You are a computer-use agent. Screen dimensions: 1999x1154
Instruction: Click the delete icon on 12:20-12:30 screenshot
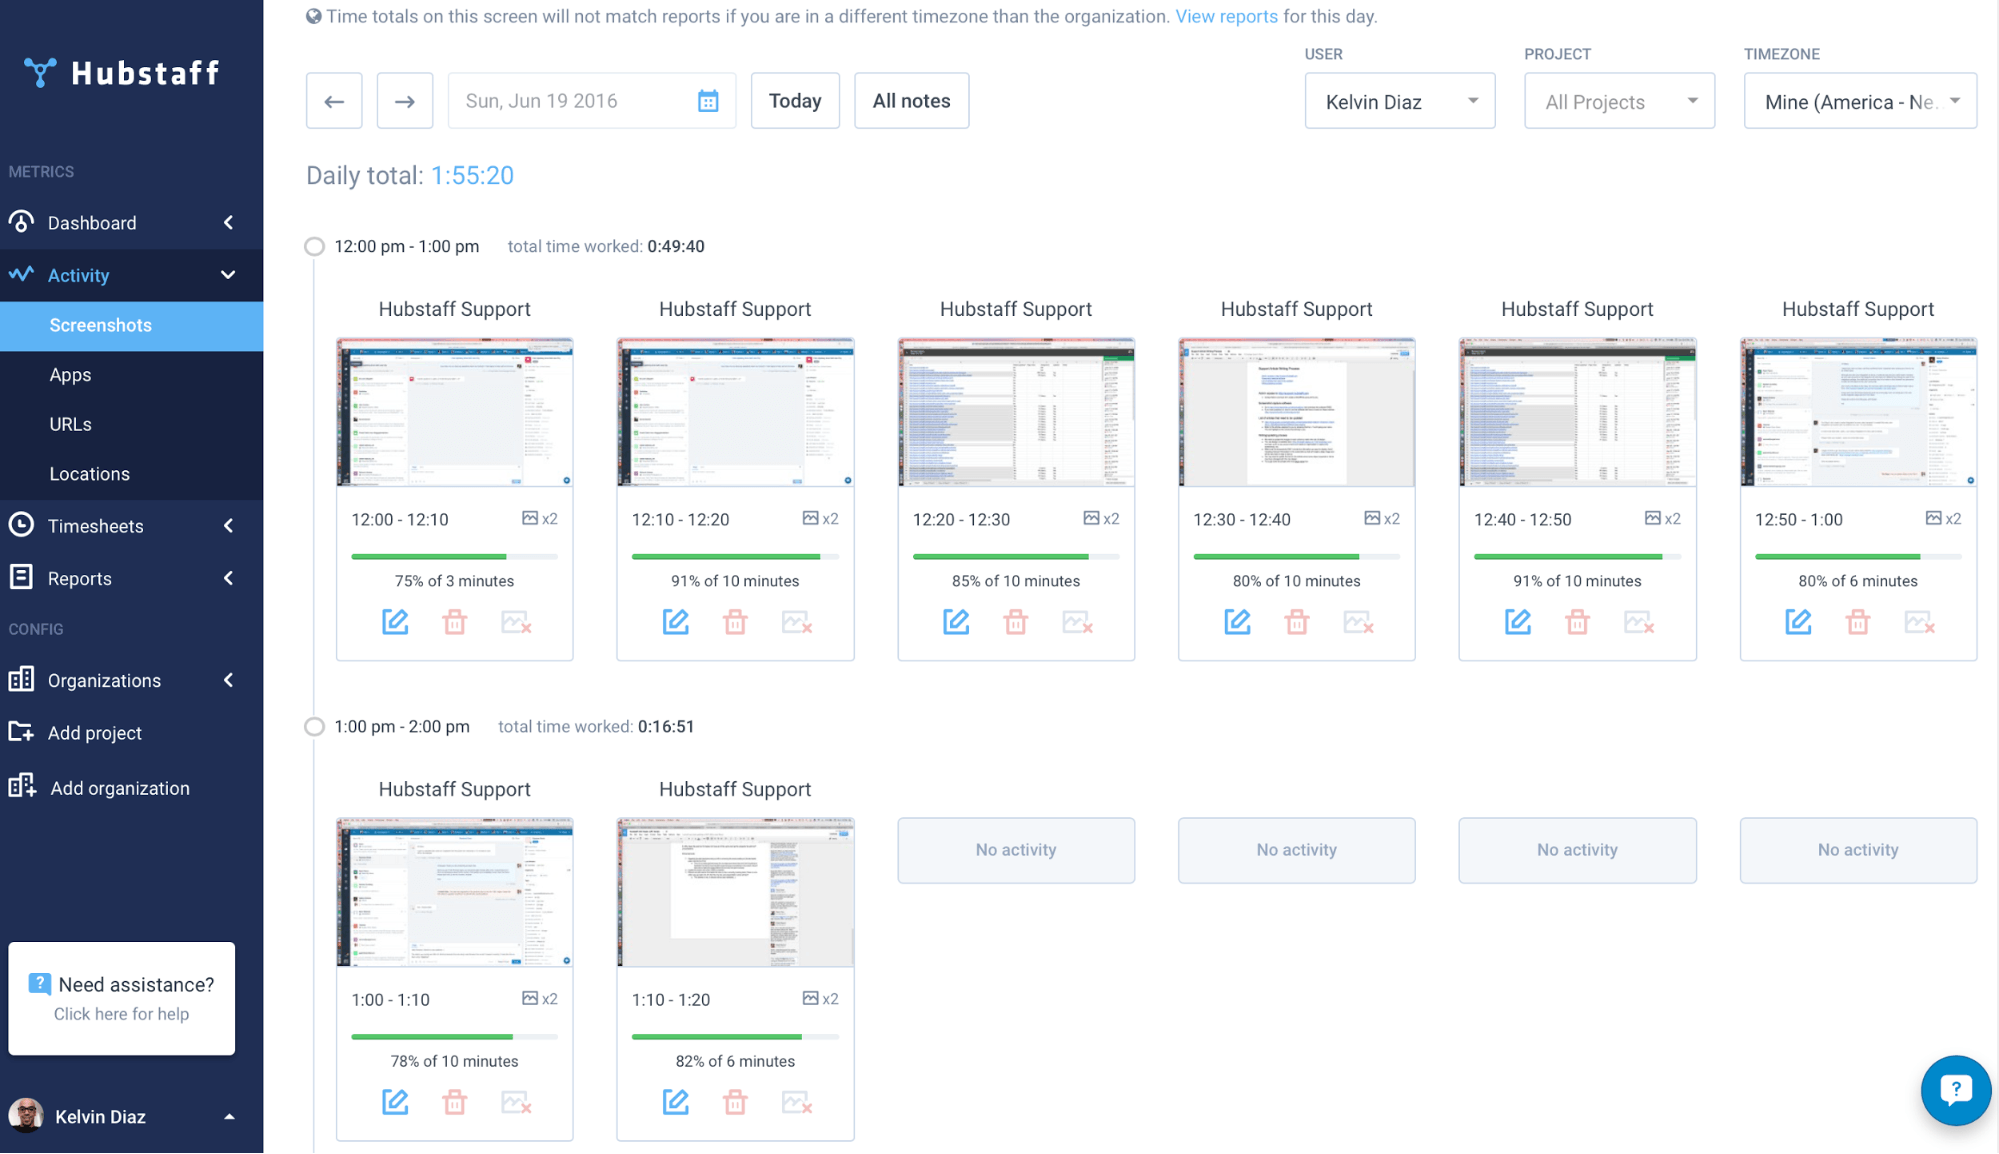[x=1015, y=621]
